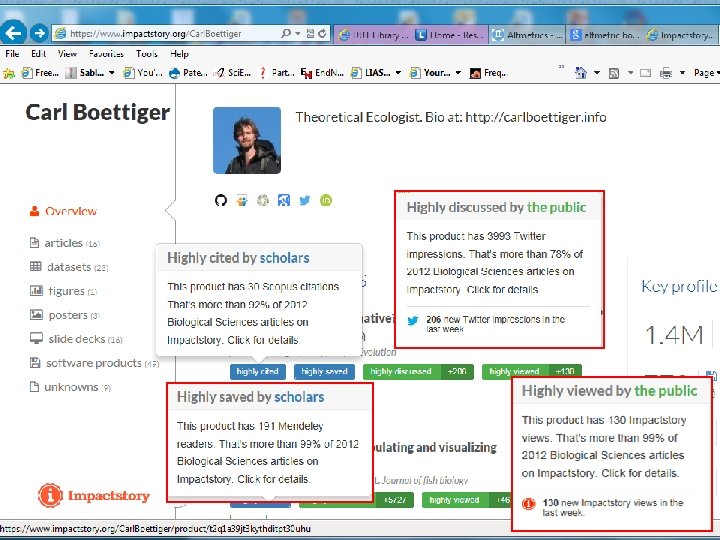Click the add-to-favorites star icon
This screenshot has height=540, width=720.
tap(9, 73)
